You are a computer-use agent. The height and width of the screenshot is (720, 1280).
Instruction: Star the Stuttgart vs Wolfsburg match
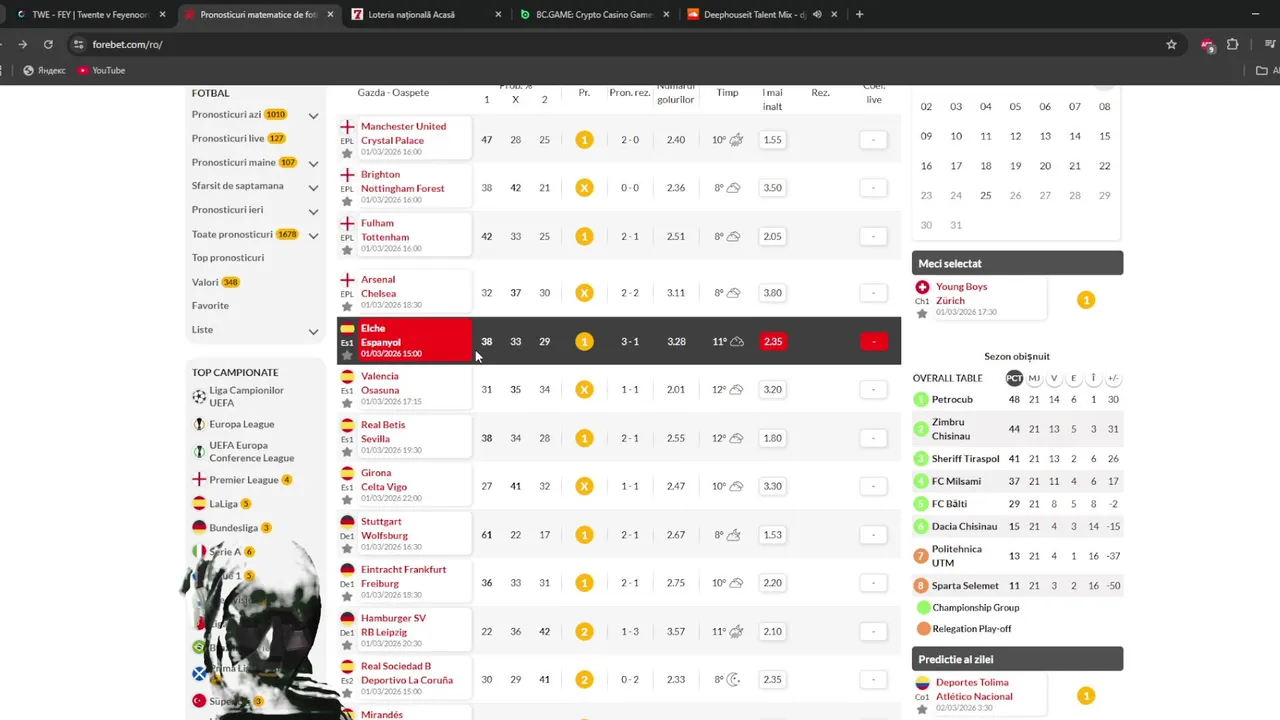[347, 548]
